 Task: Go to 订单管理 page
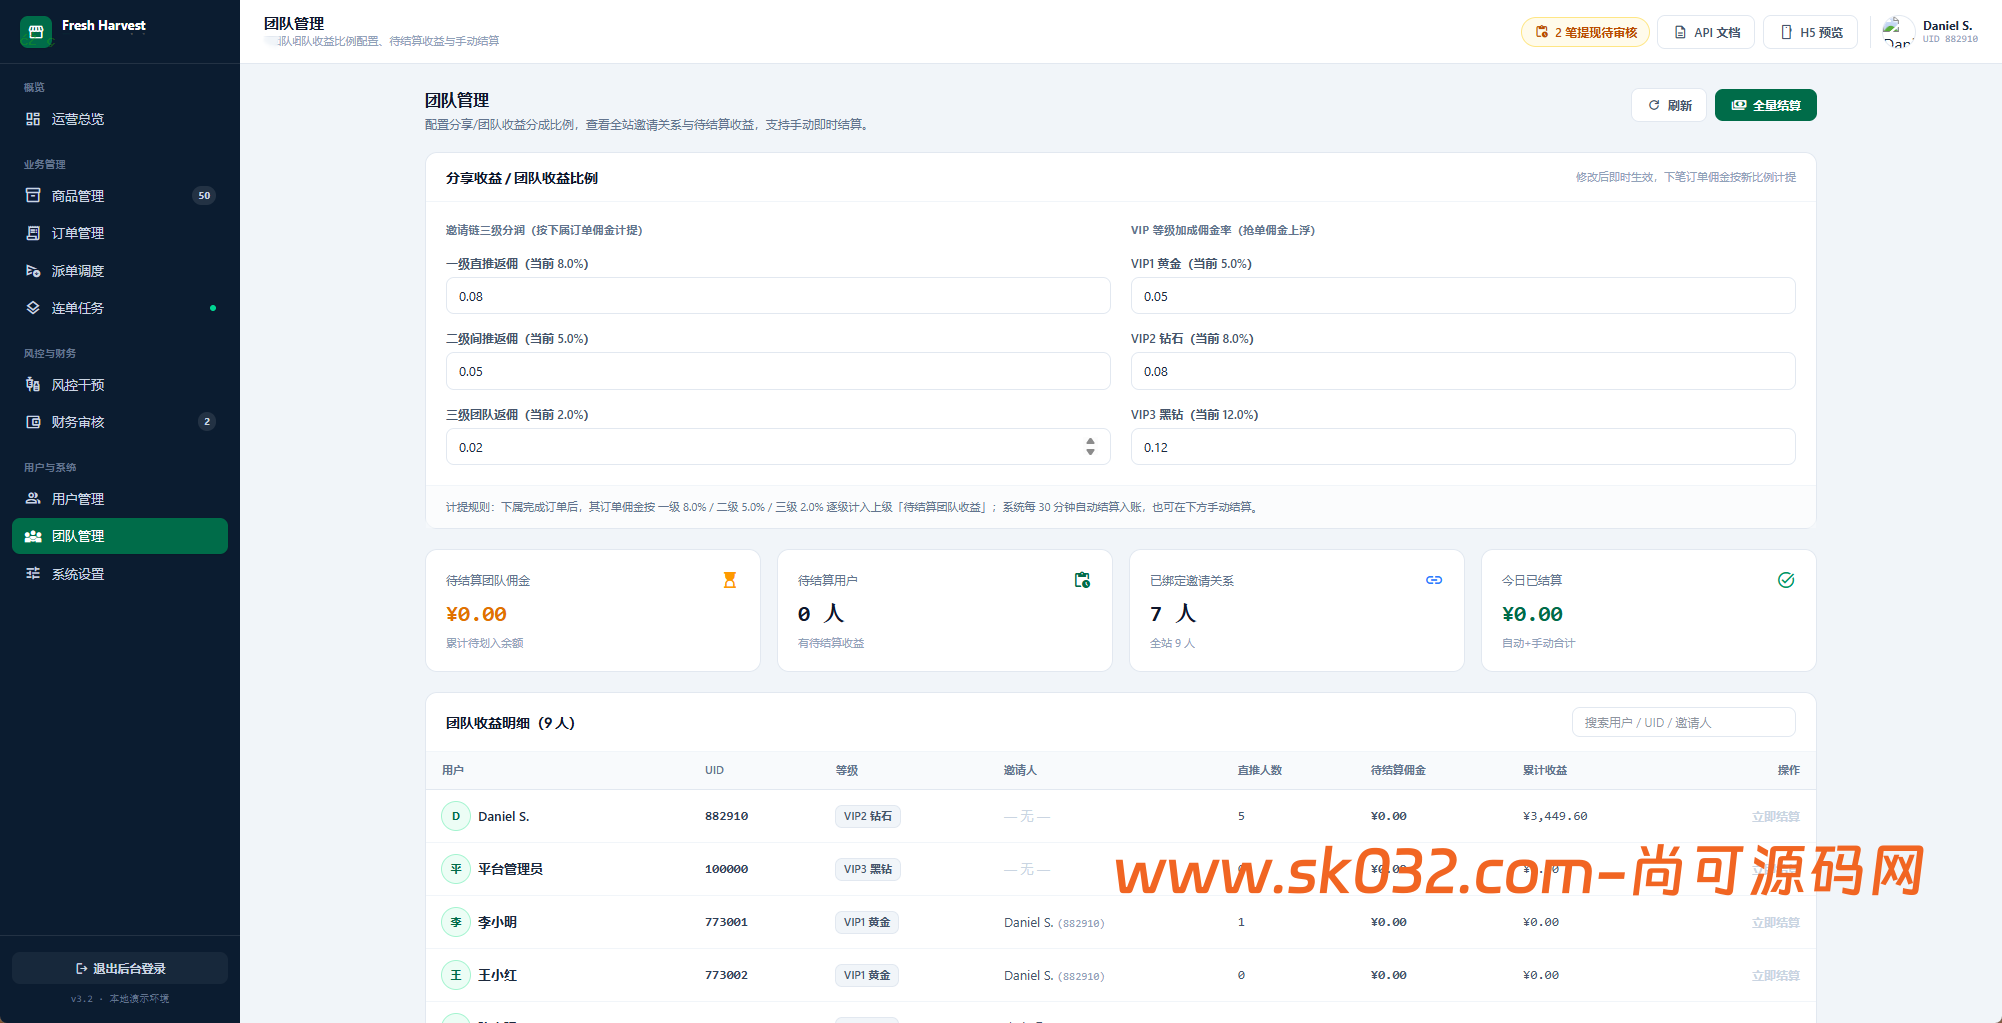click(x=120, y=233)
